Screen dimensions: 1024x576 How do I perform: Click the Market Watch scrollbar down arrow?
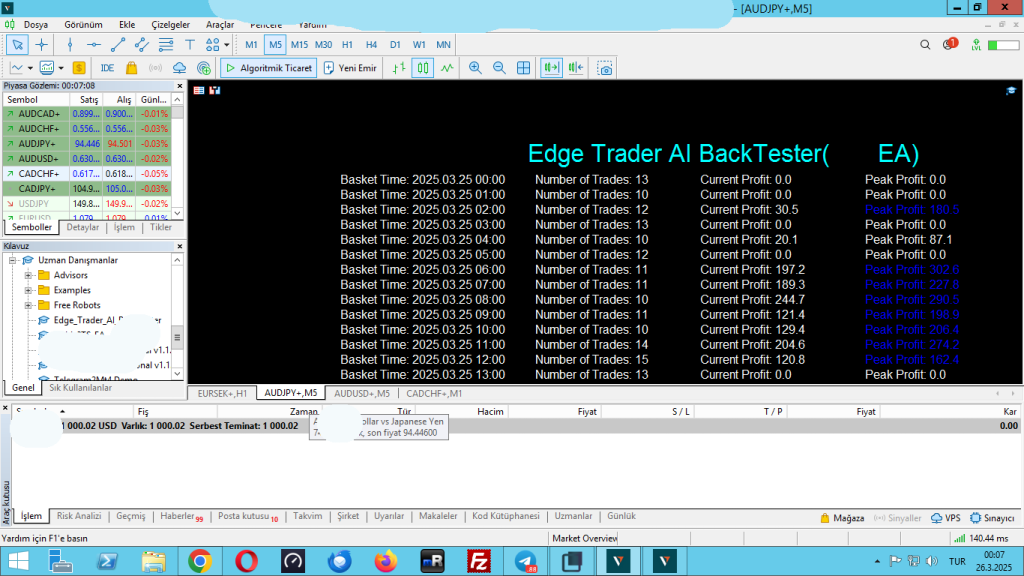(177, 213)
